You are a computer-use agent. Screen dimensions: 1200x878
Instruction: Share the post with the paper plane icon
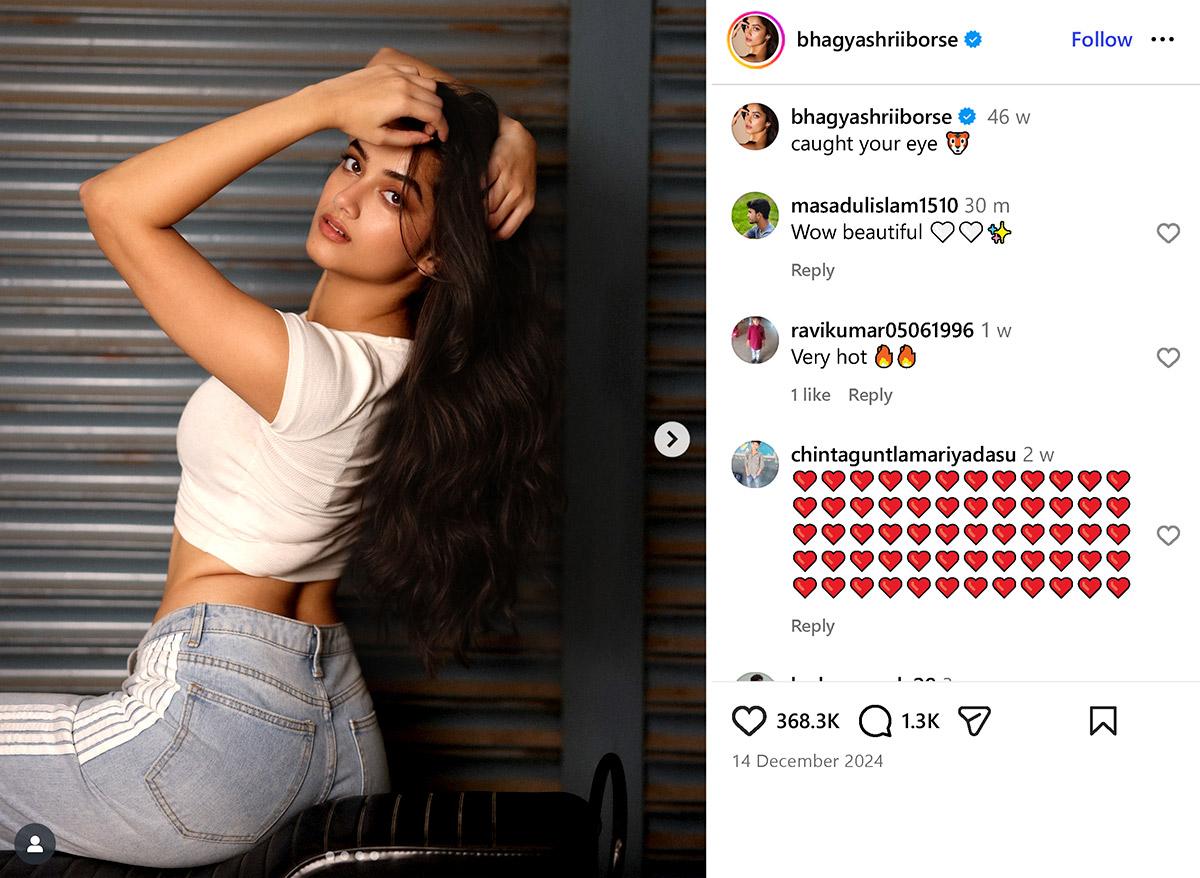tap(974, 721)
